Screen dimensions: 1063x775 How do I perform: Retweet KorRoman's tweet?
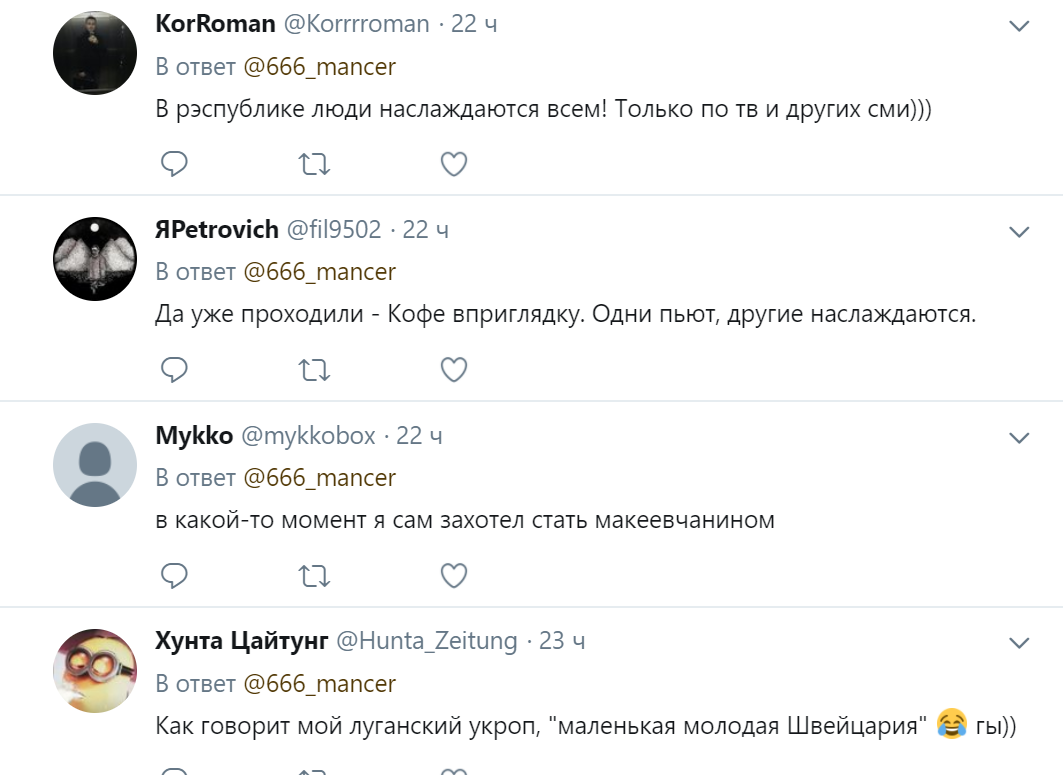(314, 163)
